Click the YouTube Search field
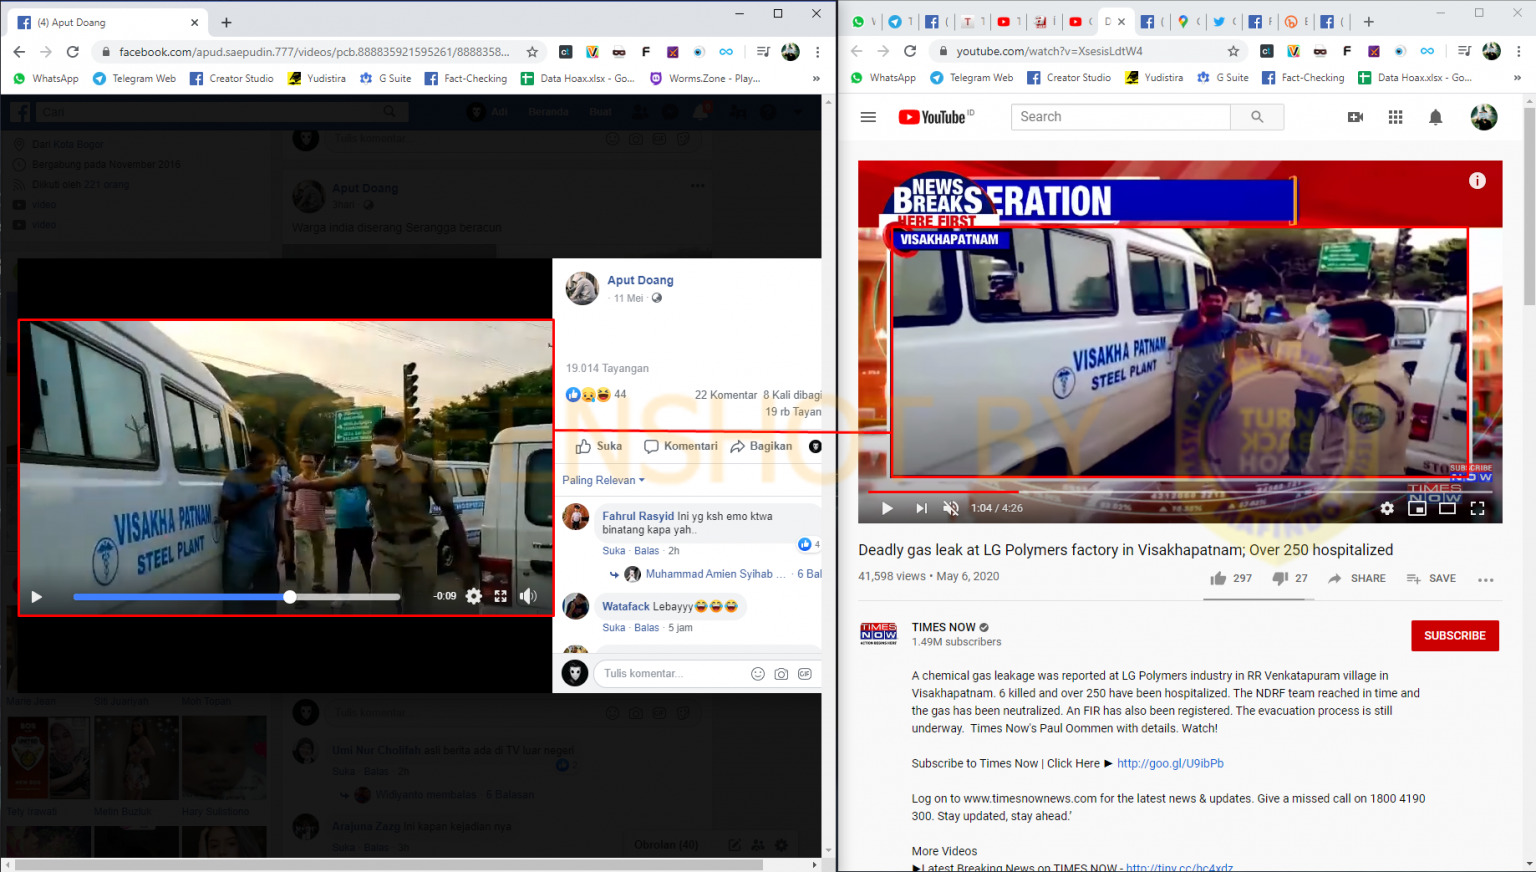 [1120, 117]
